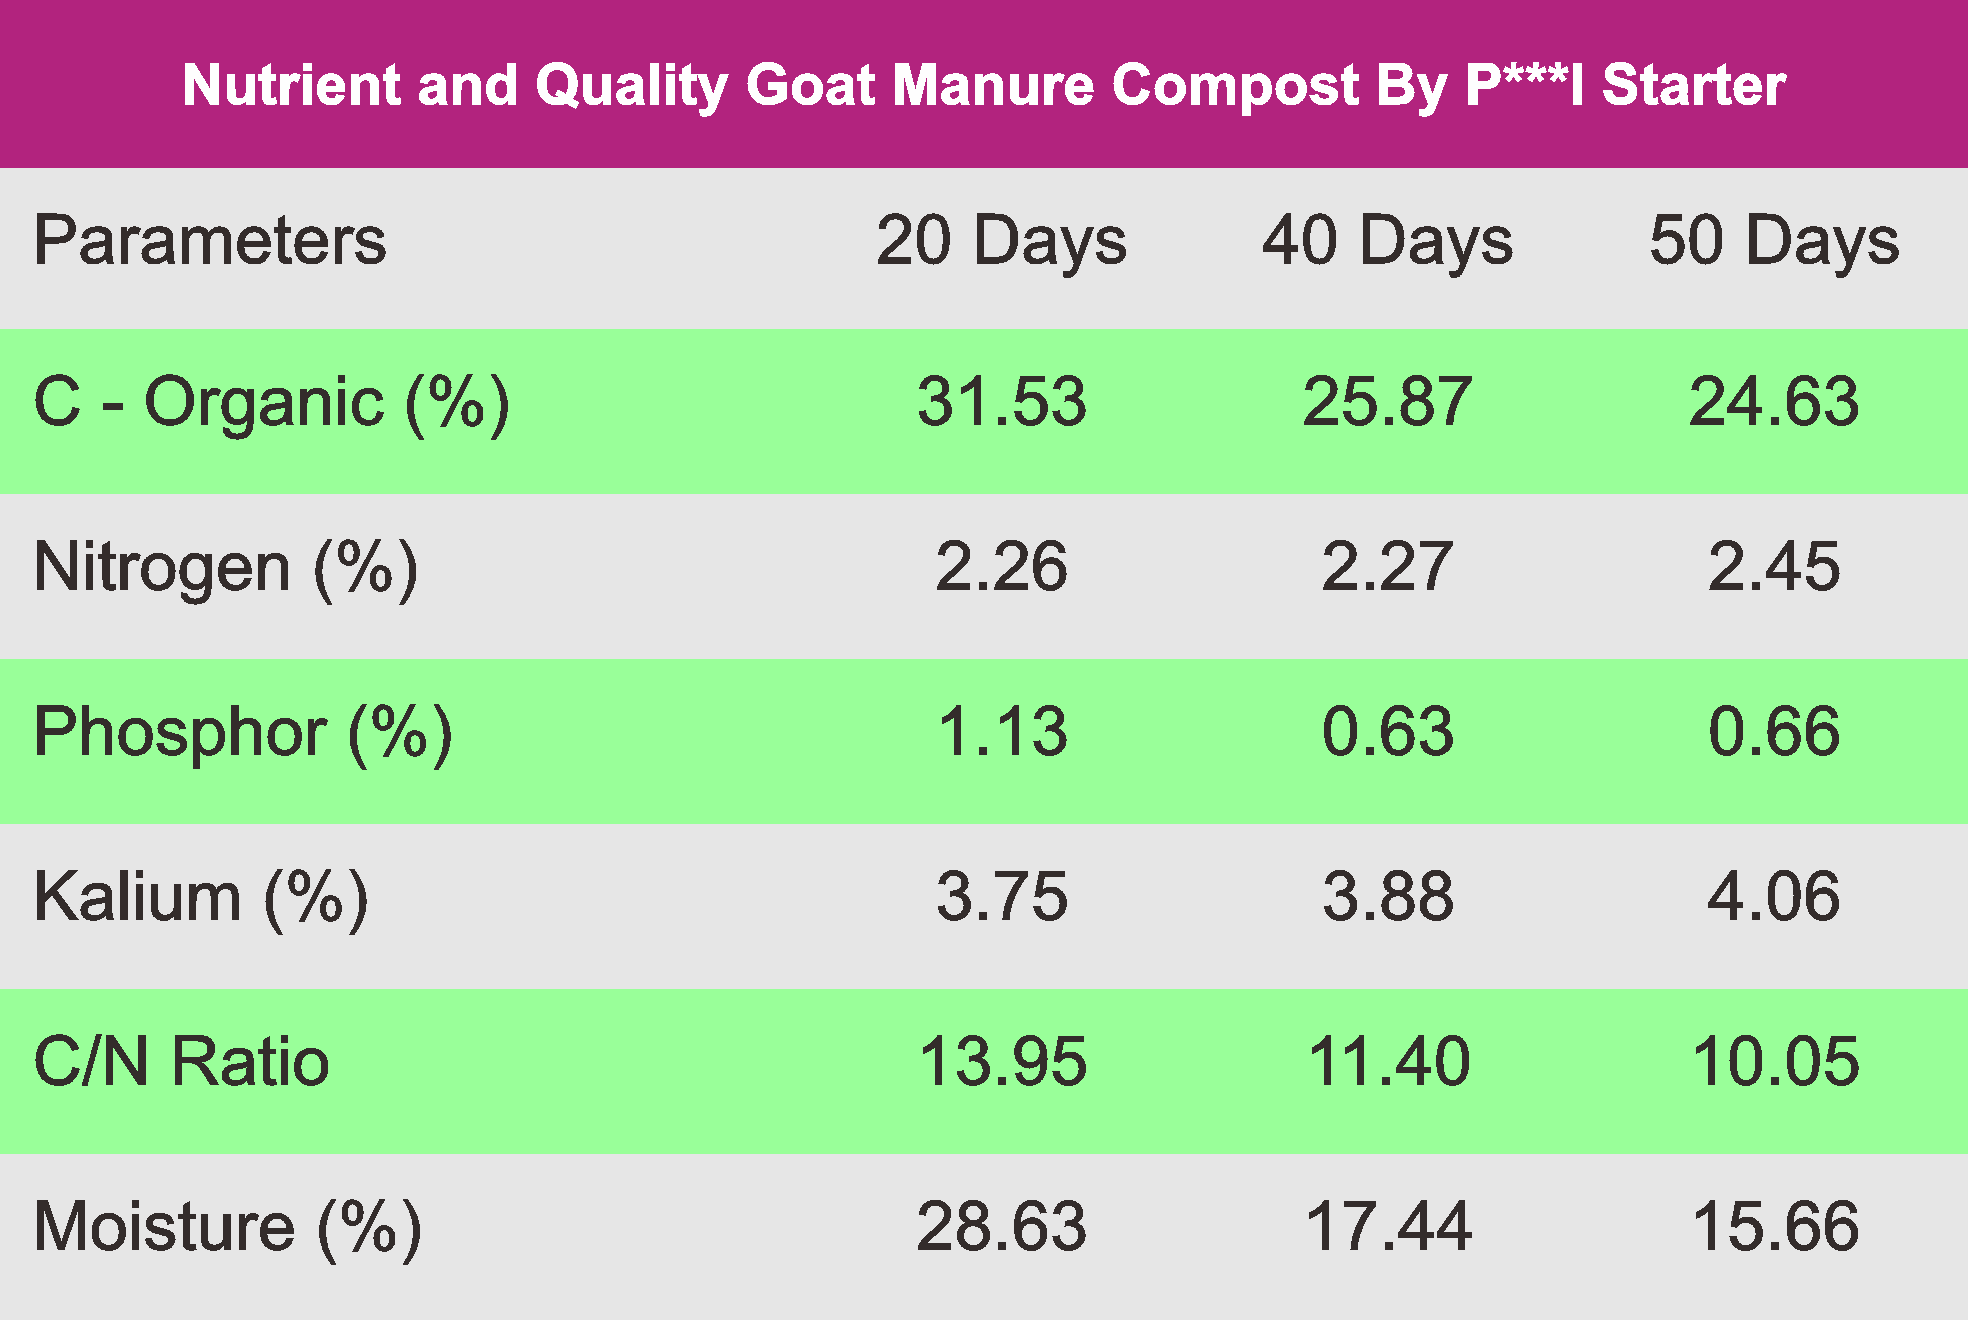Click the C-Organic value 31.53
This screenshot has height=1320, width=1968.
[x=1001, y=403]
